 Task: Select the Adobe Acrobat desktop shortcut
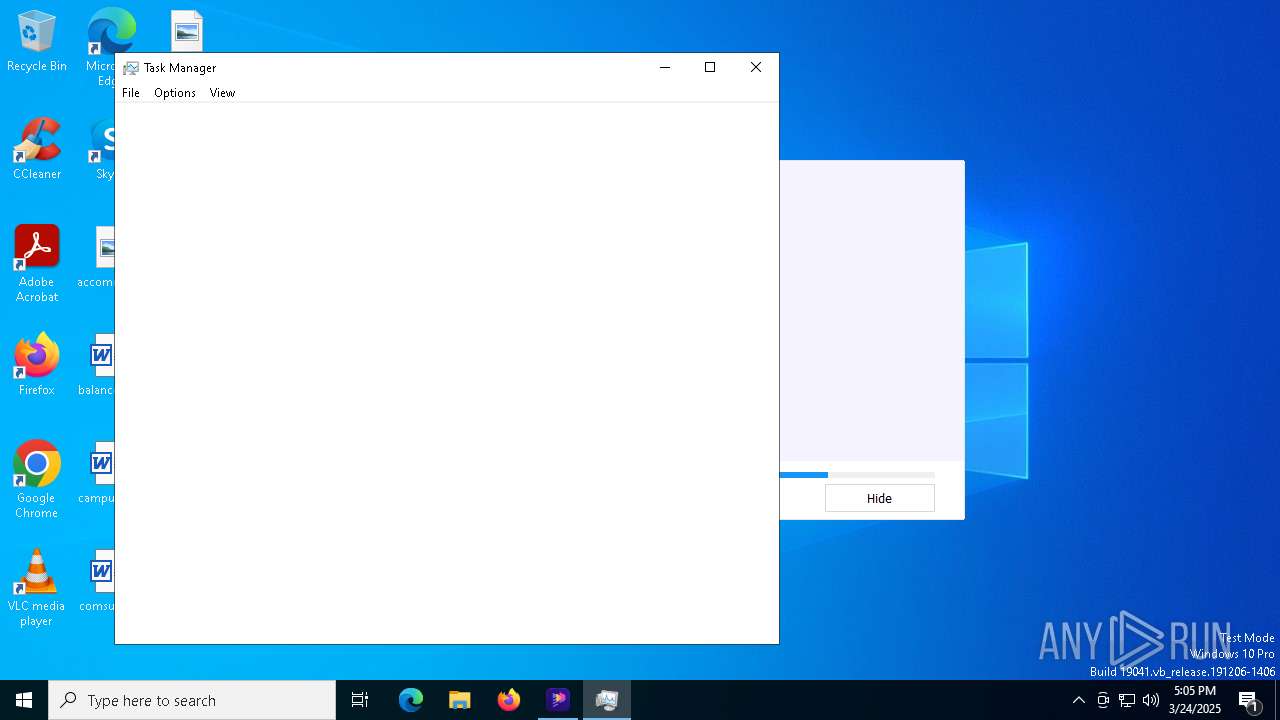tap(37, 264)
